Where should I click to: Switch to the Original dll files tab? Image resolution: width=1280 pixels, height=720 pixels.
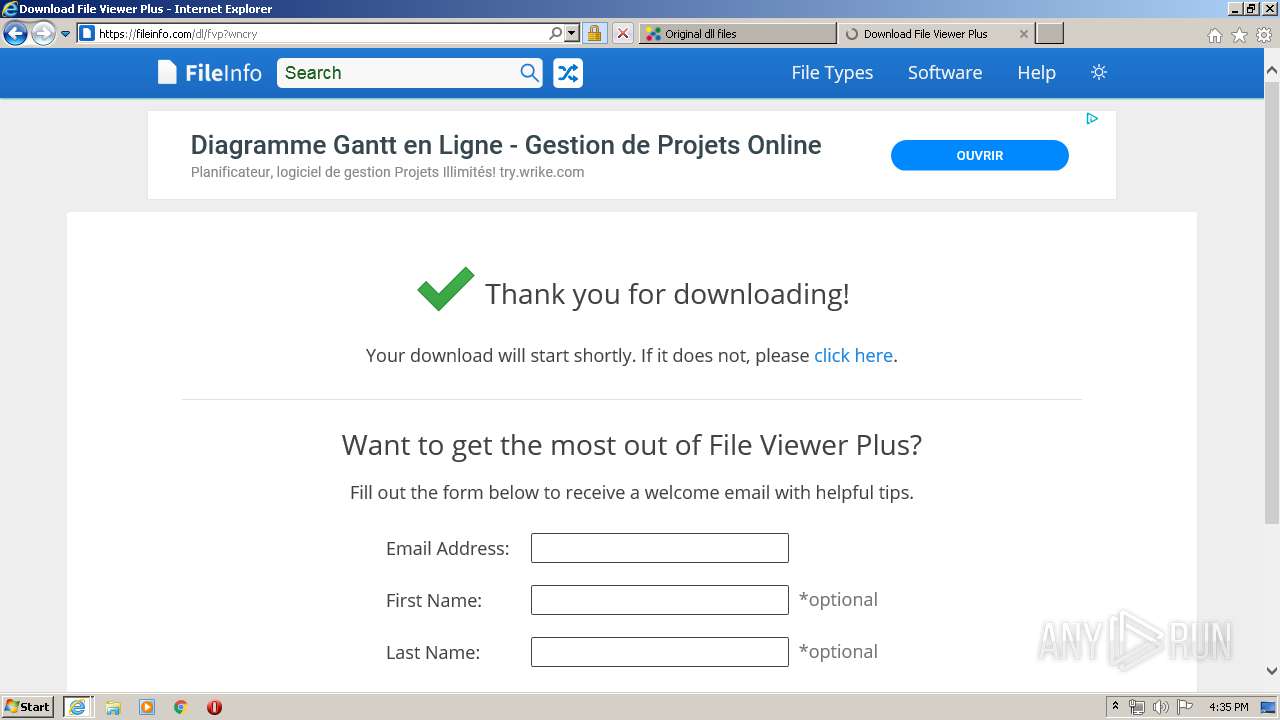coord(737,33)
